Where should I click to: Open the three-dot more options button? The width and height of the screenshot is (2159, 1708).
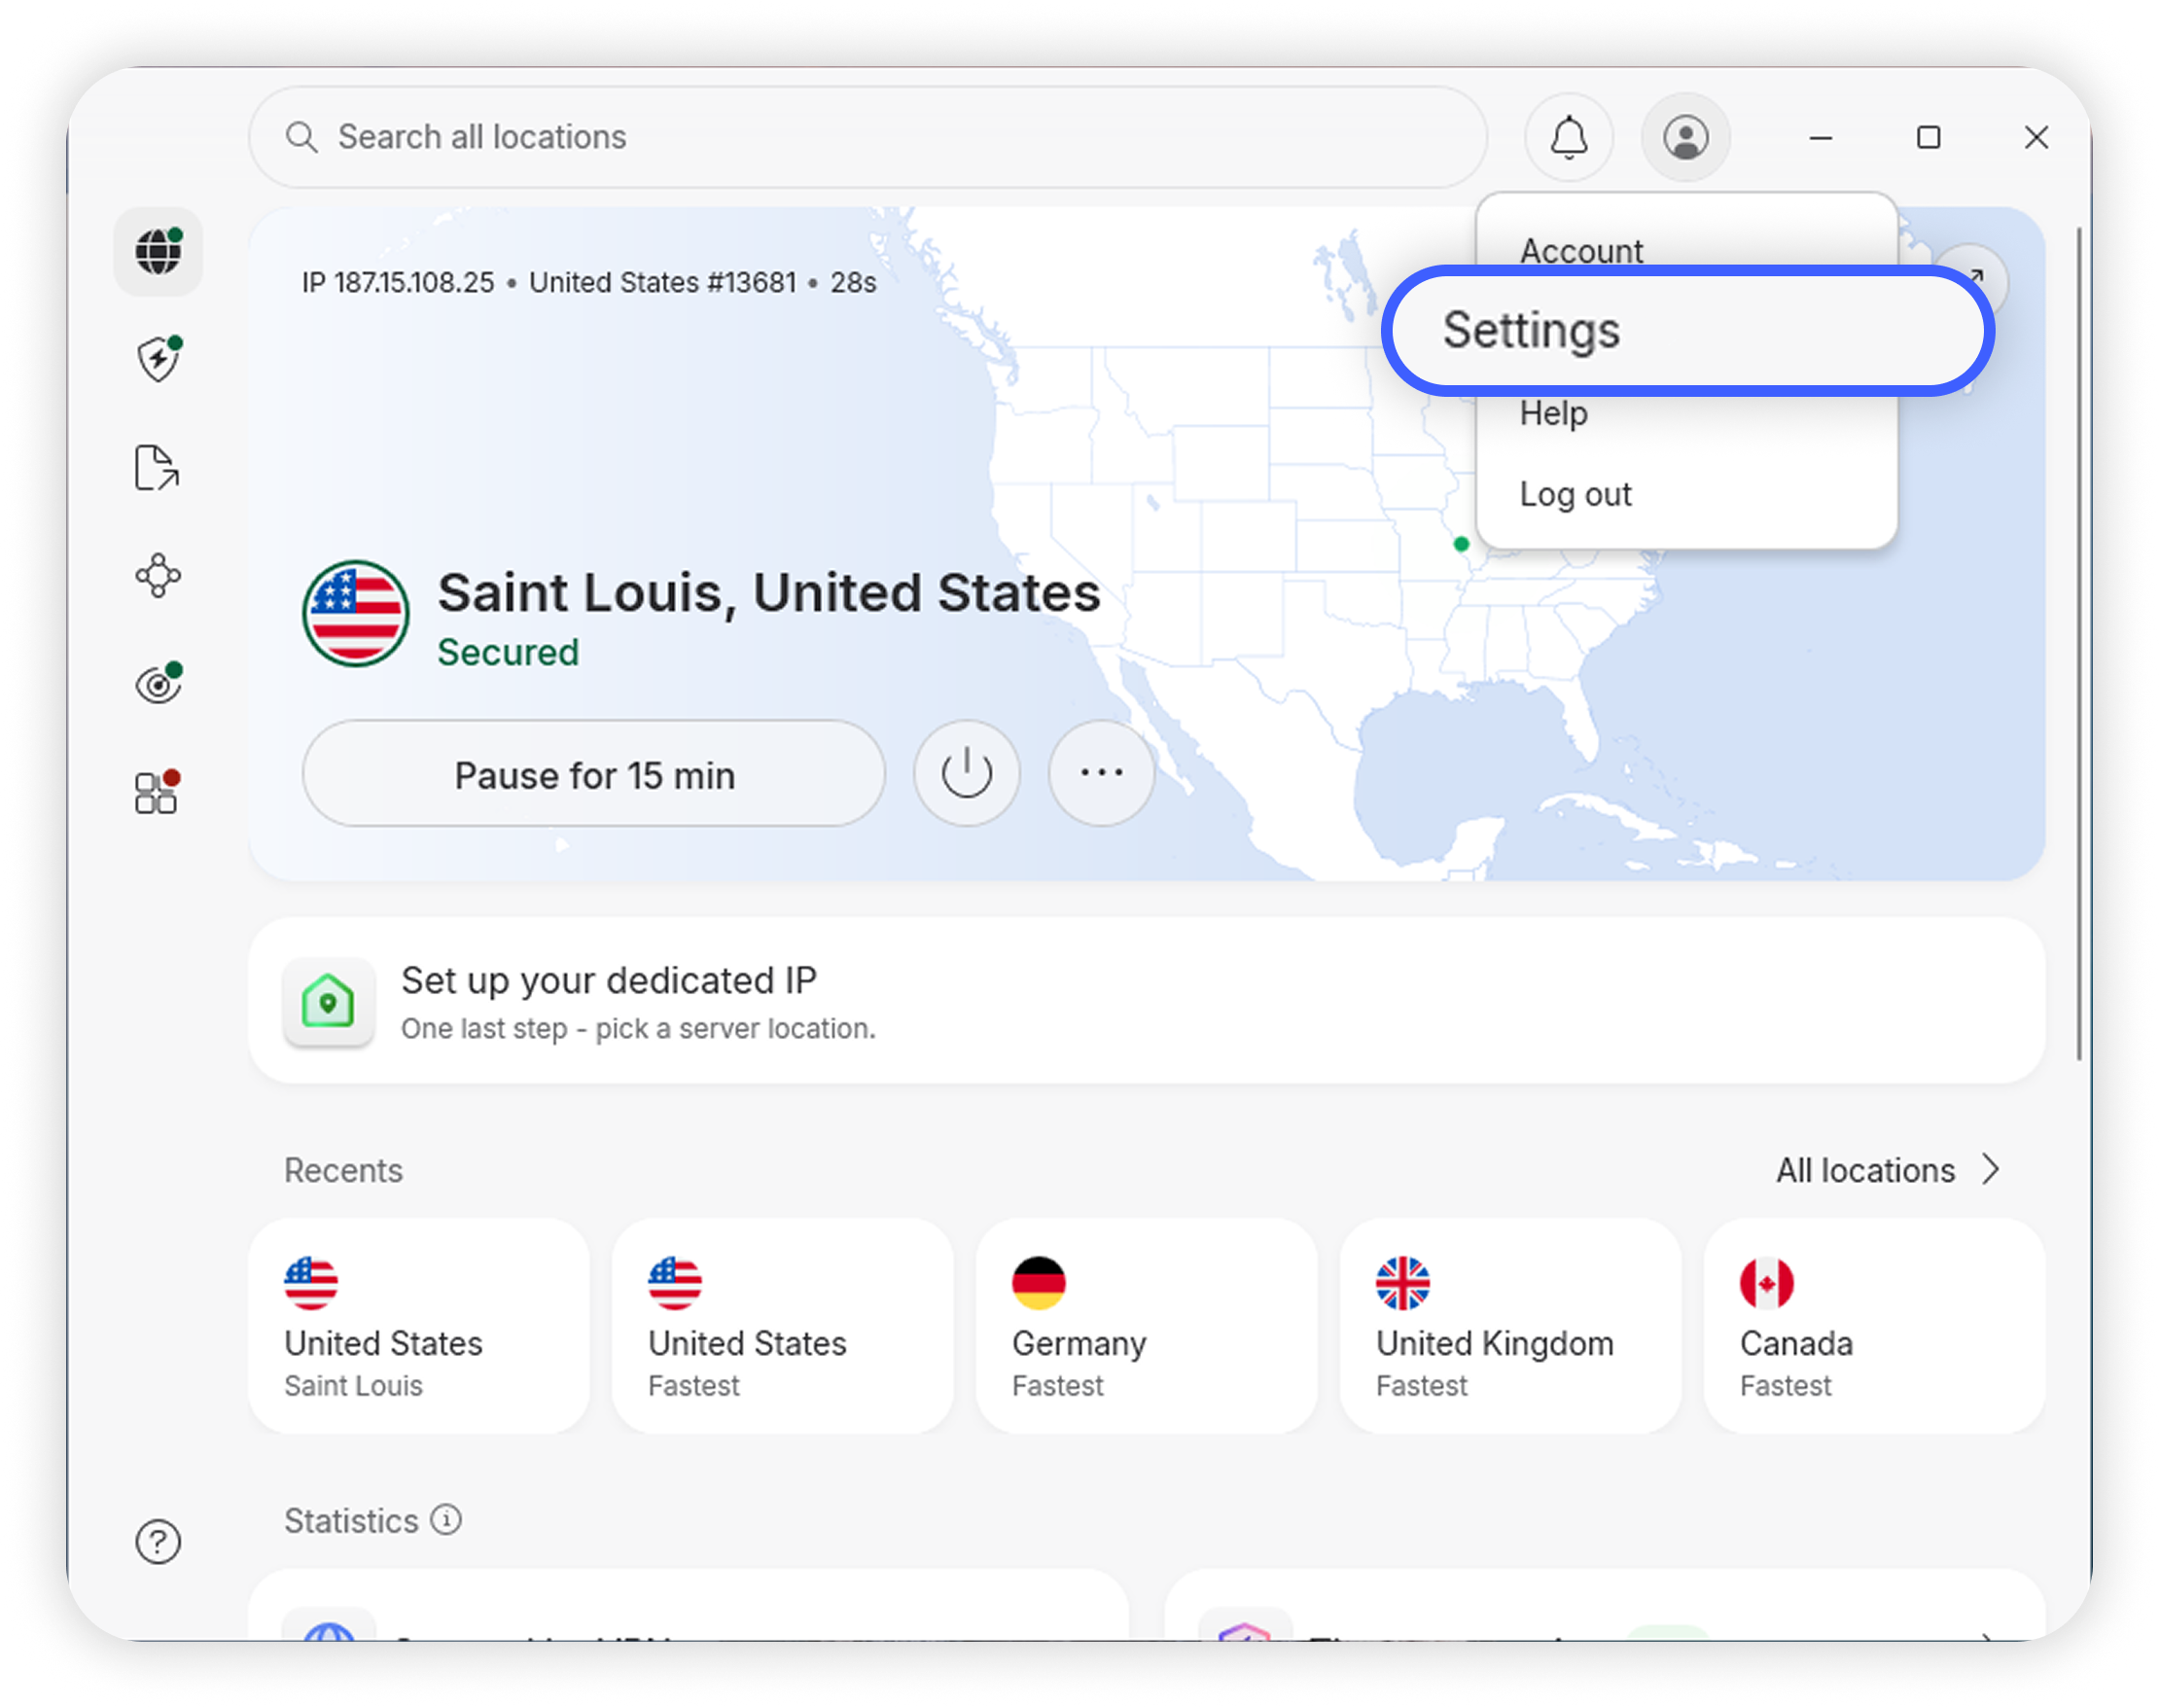(x=1101, y=772)
